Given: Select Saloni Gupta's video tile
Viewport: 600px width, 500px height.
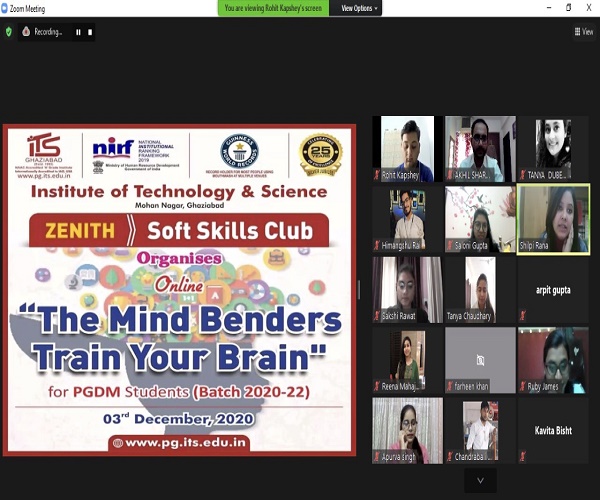Looking at the screenshot, I should (480, 219).
